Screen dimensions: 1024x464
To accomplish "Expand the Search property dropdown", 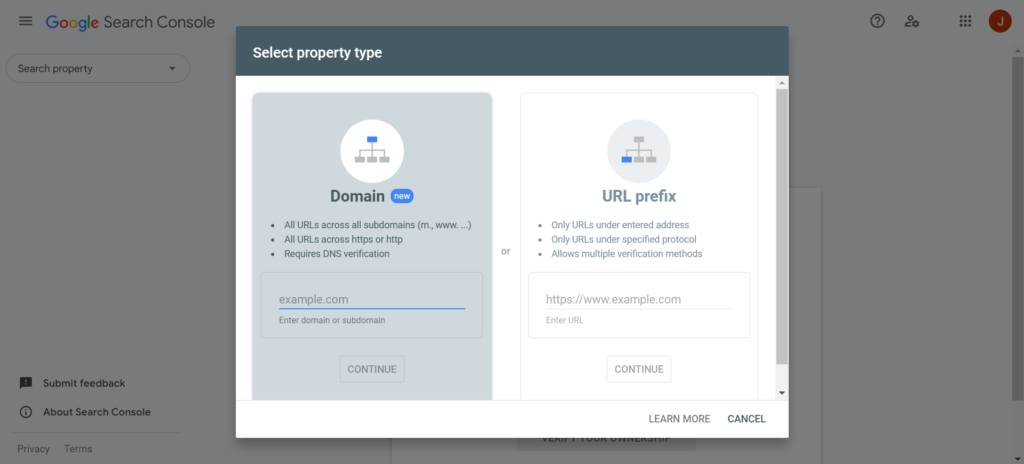I will (98, 69).
